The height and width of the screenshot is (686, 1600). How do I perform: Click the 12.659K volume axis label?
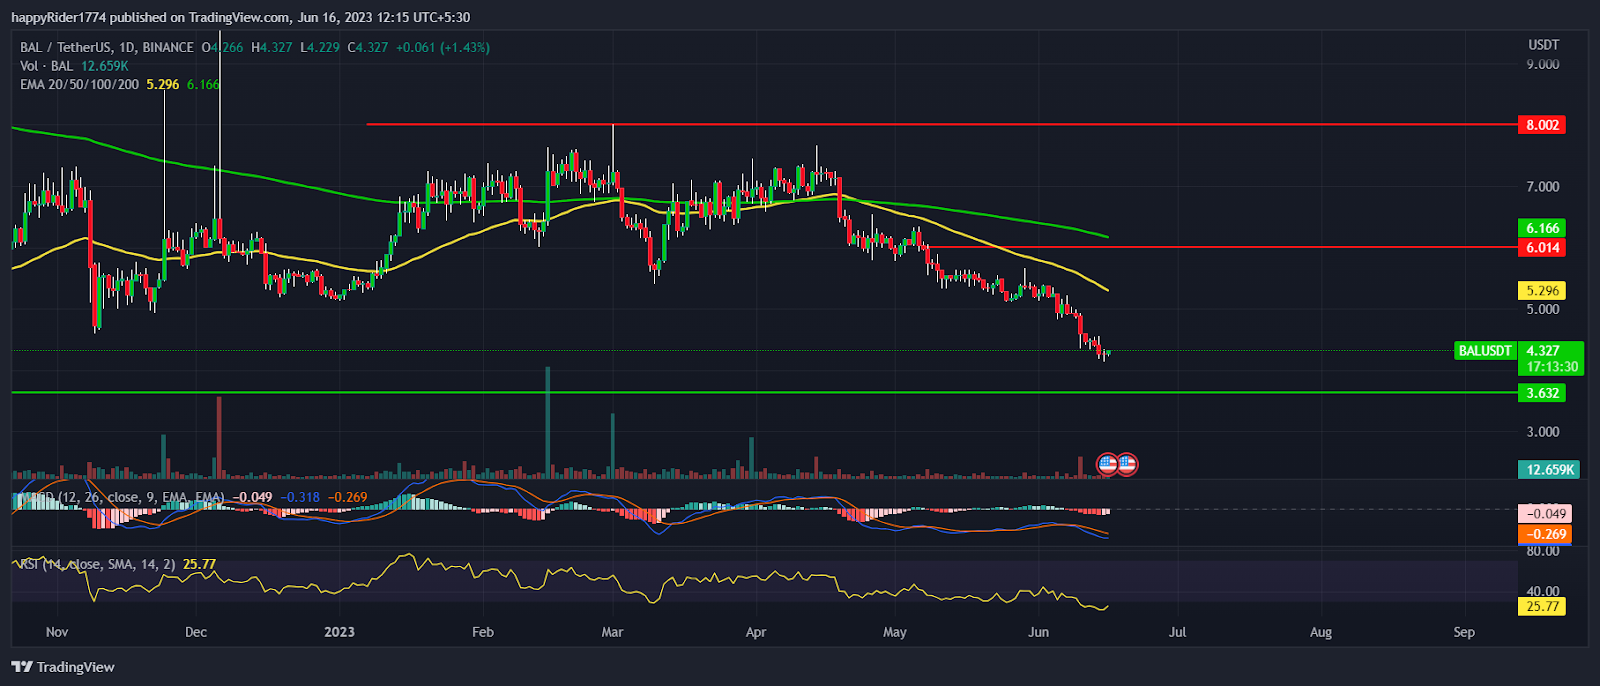point(1549,469)
